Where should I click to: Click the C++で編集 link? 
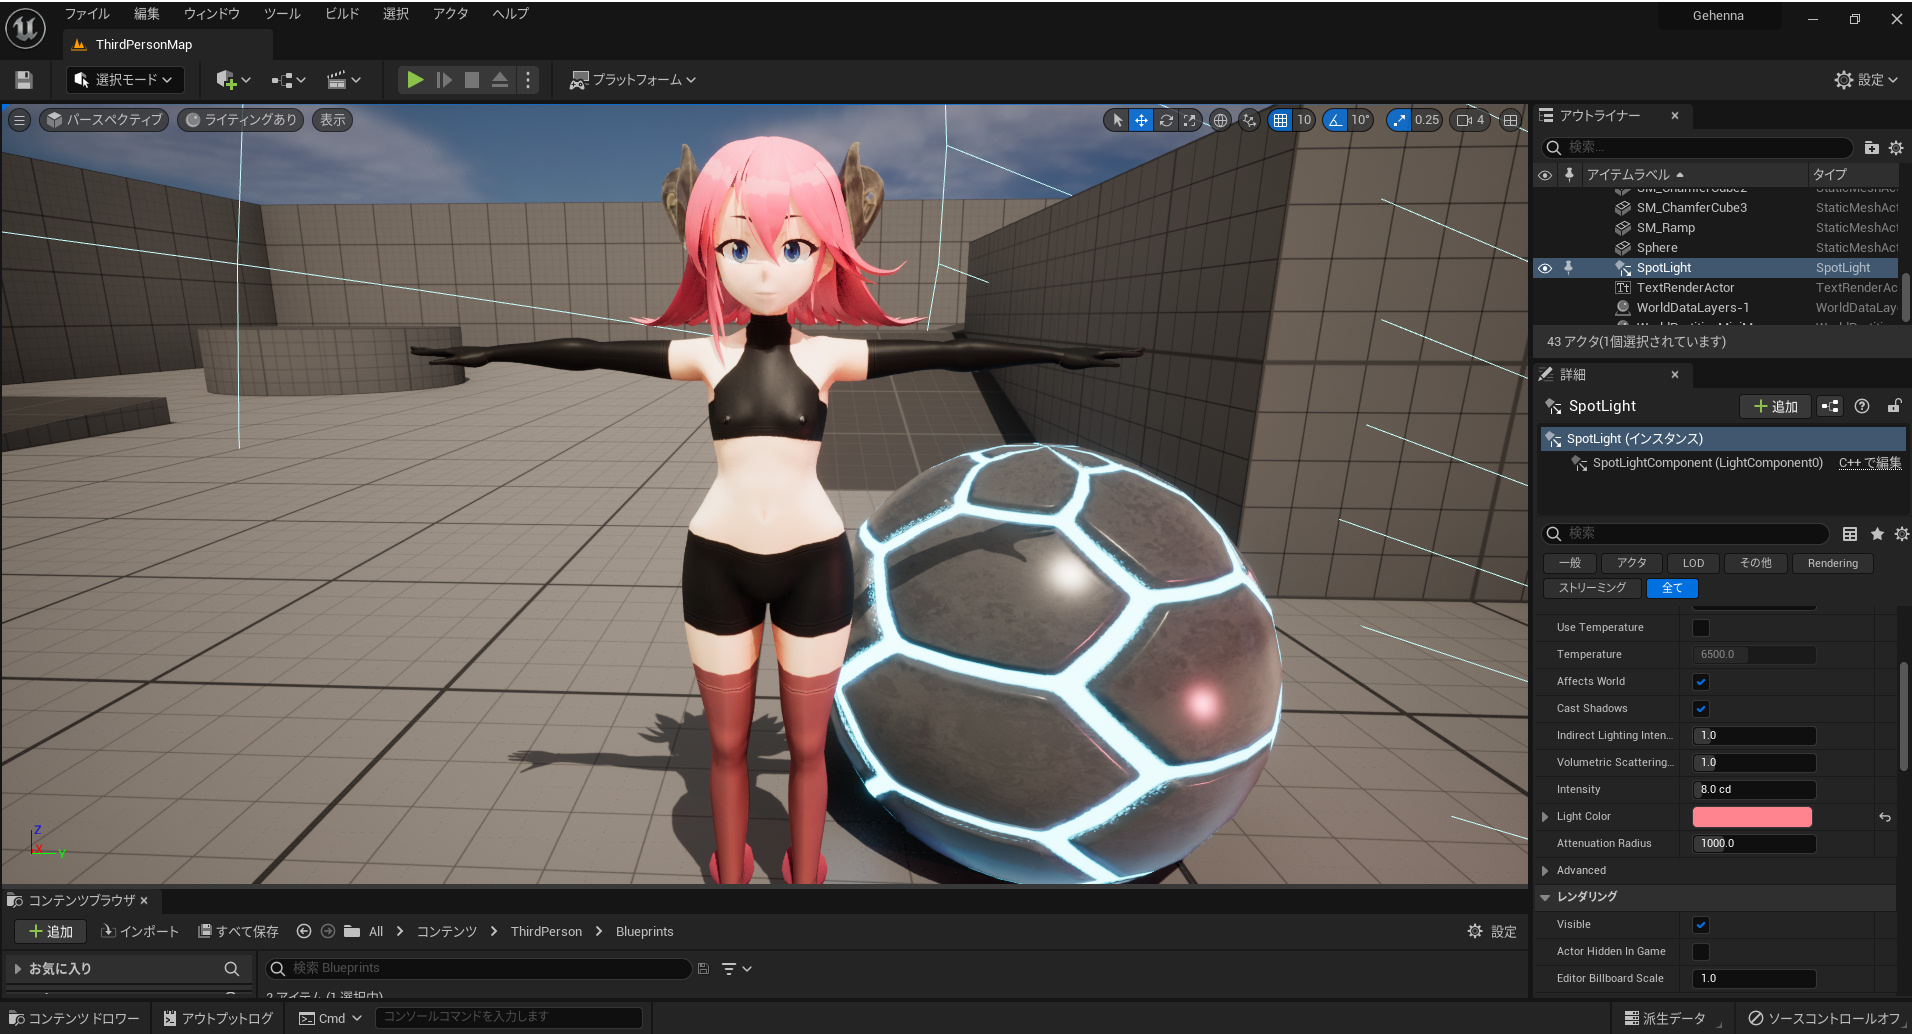coord(1870,463)
